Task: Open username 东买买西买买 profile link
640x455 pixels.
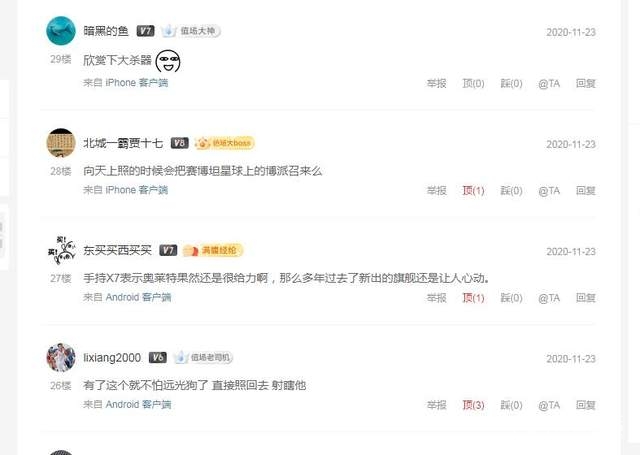Action: tap(117, 250)
